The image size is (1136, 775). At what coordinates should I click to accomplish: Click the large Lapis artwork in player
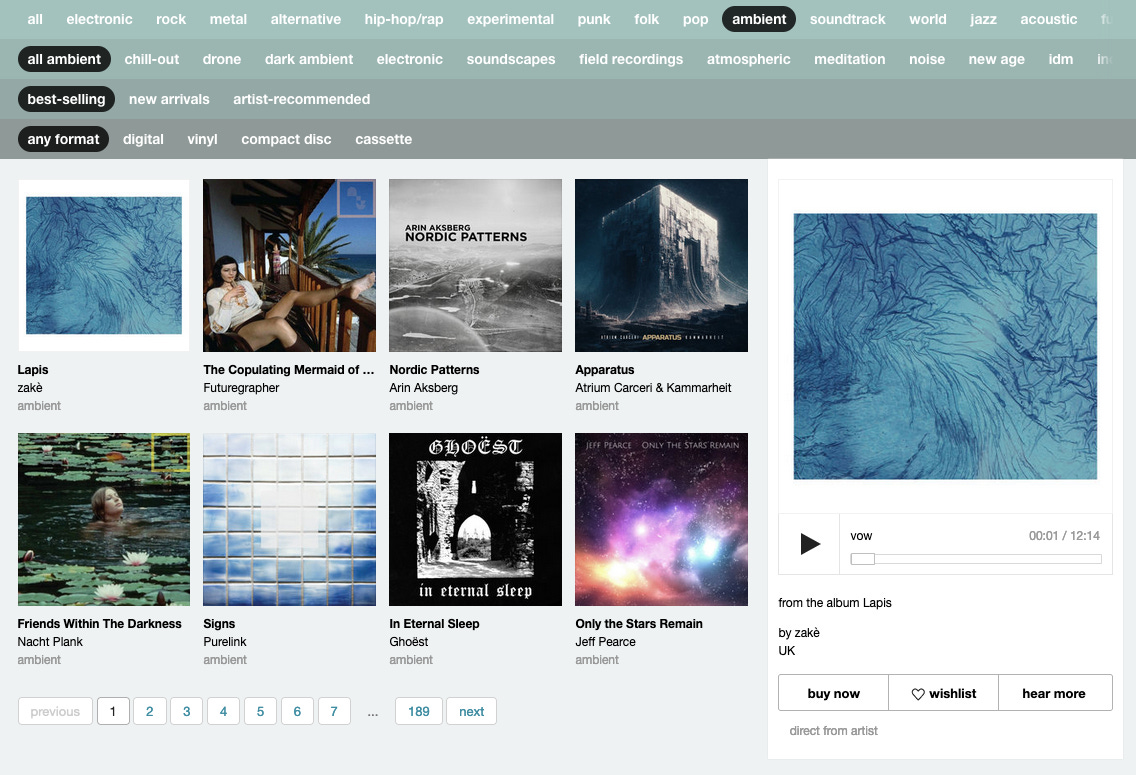click(945, 346)
